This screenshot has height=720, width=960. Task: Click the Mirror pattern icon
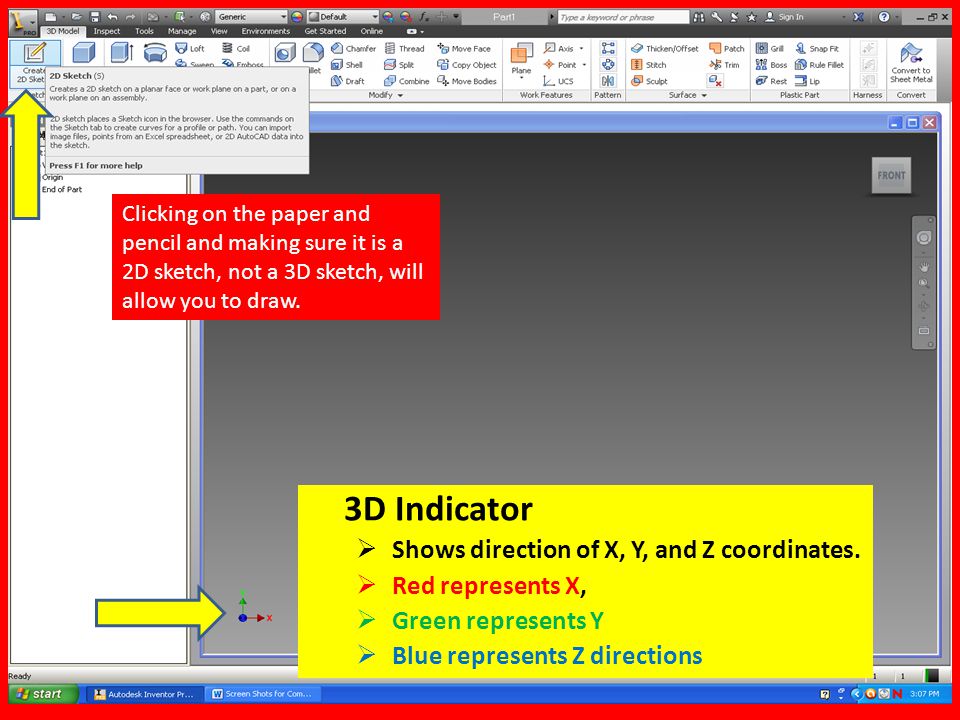608,81
